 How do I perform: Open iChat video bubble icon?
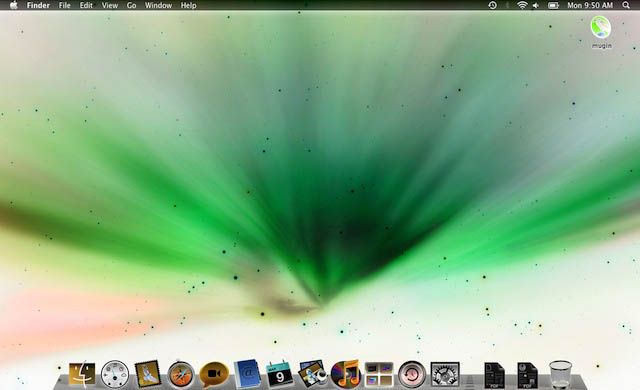tap(214, 374)
